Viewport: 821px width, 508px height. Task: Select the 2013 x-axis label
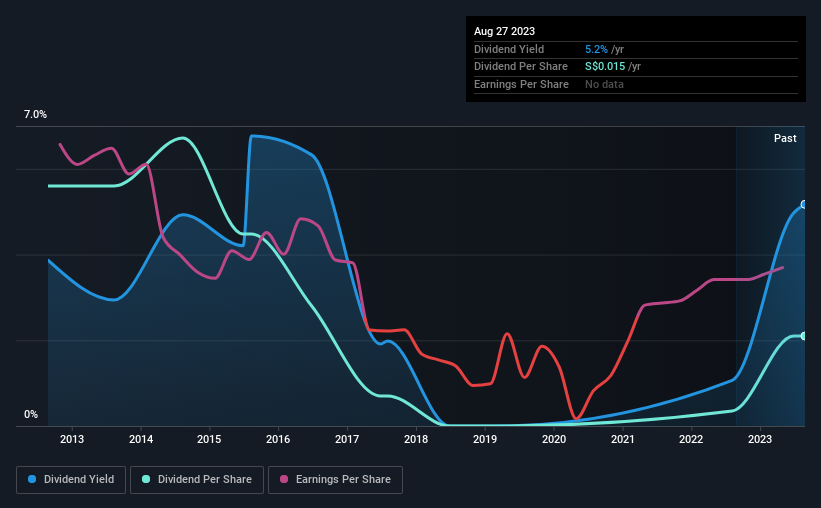point(72,439)
